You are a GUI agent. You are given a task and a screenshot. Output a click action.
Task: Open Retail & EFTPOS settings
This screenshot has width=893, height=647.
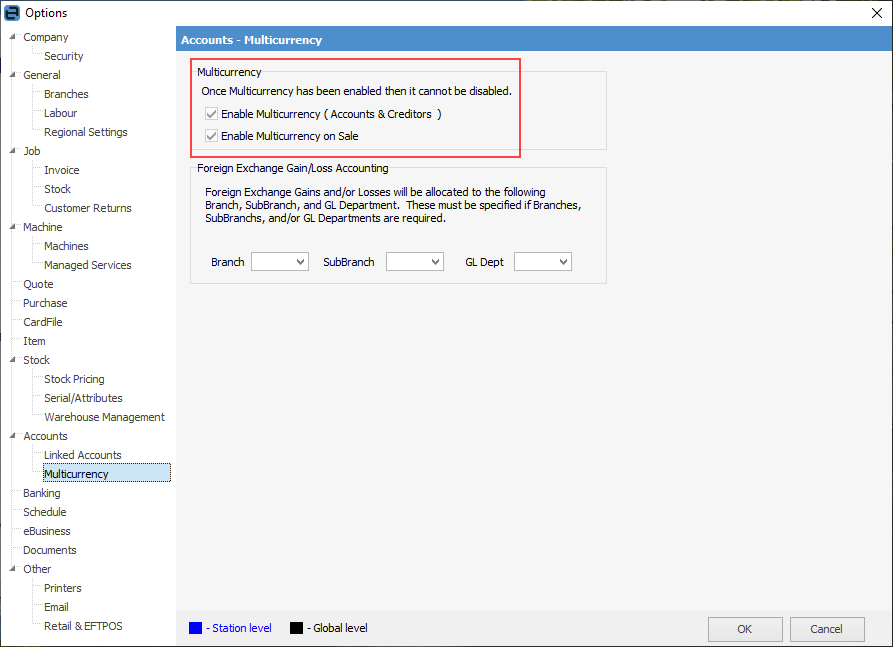[x=83, y=626]
